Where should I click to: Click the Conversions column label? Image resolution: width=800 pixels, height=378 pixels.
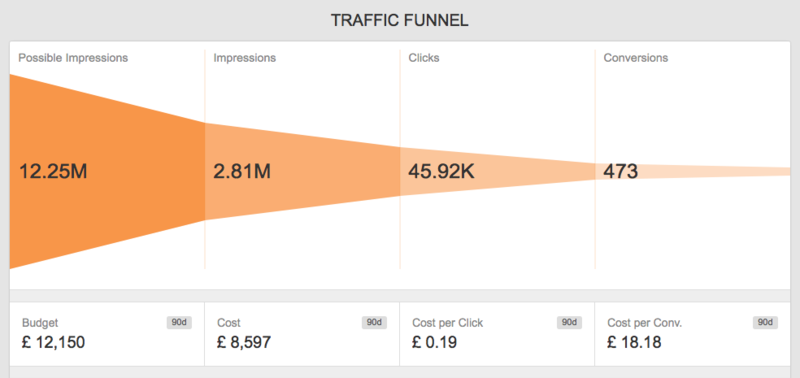[636, 58]
